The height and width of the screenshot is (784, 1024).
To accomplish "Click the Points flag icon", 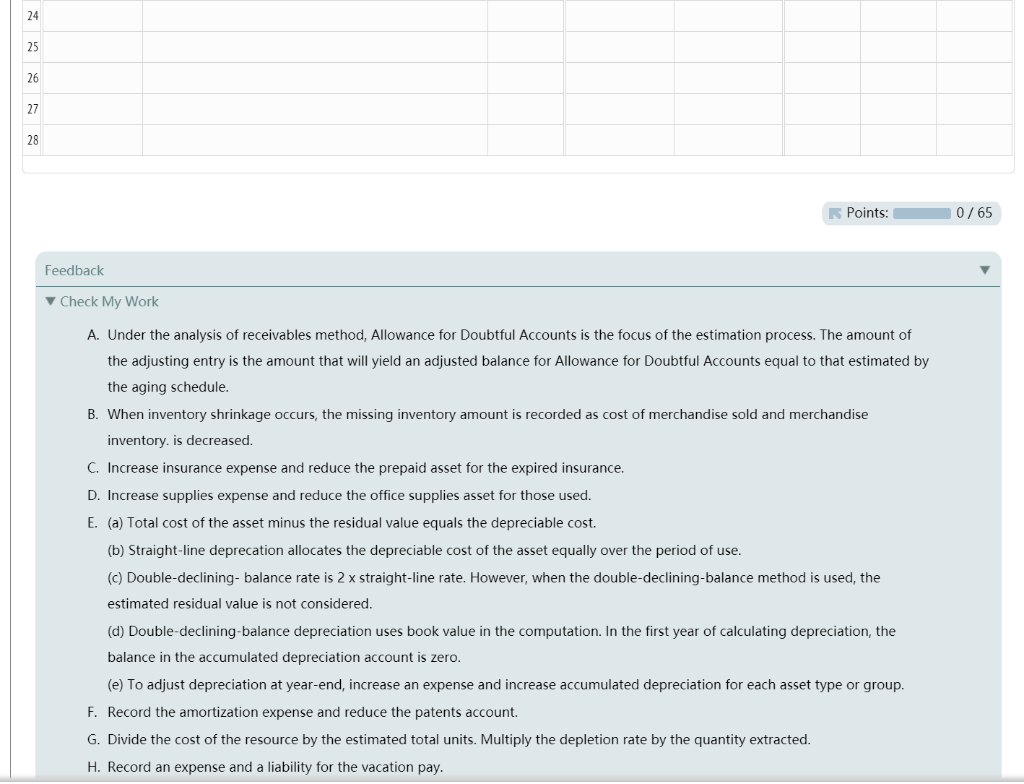I will (833, 213).
